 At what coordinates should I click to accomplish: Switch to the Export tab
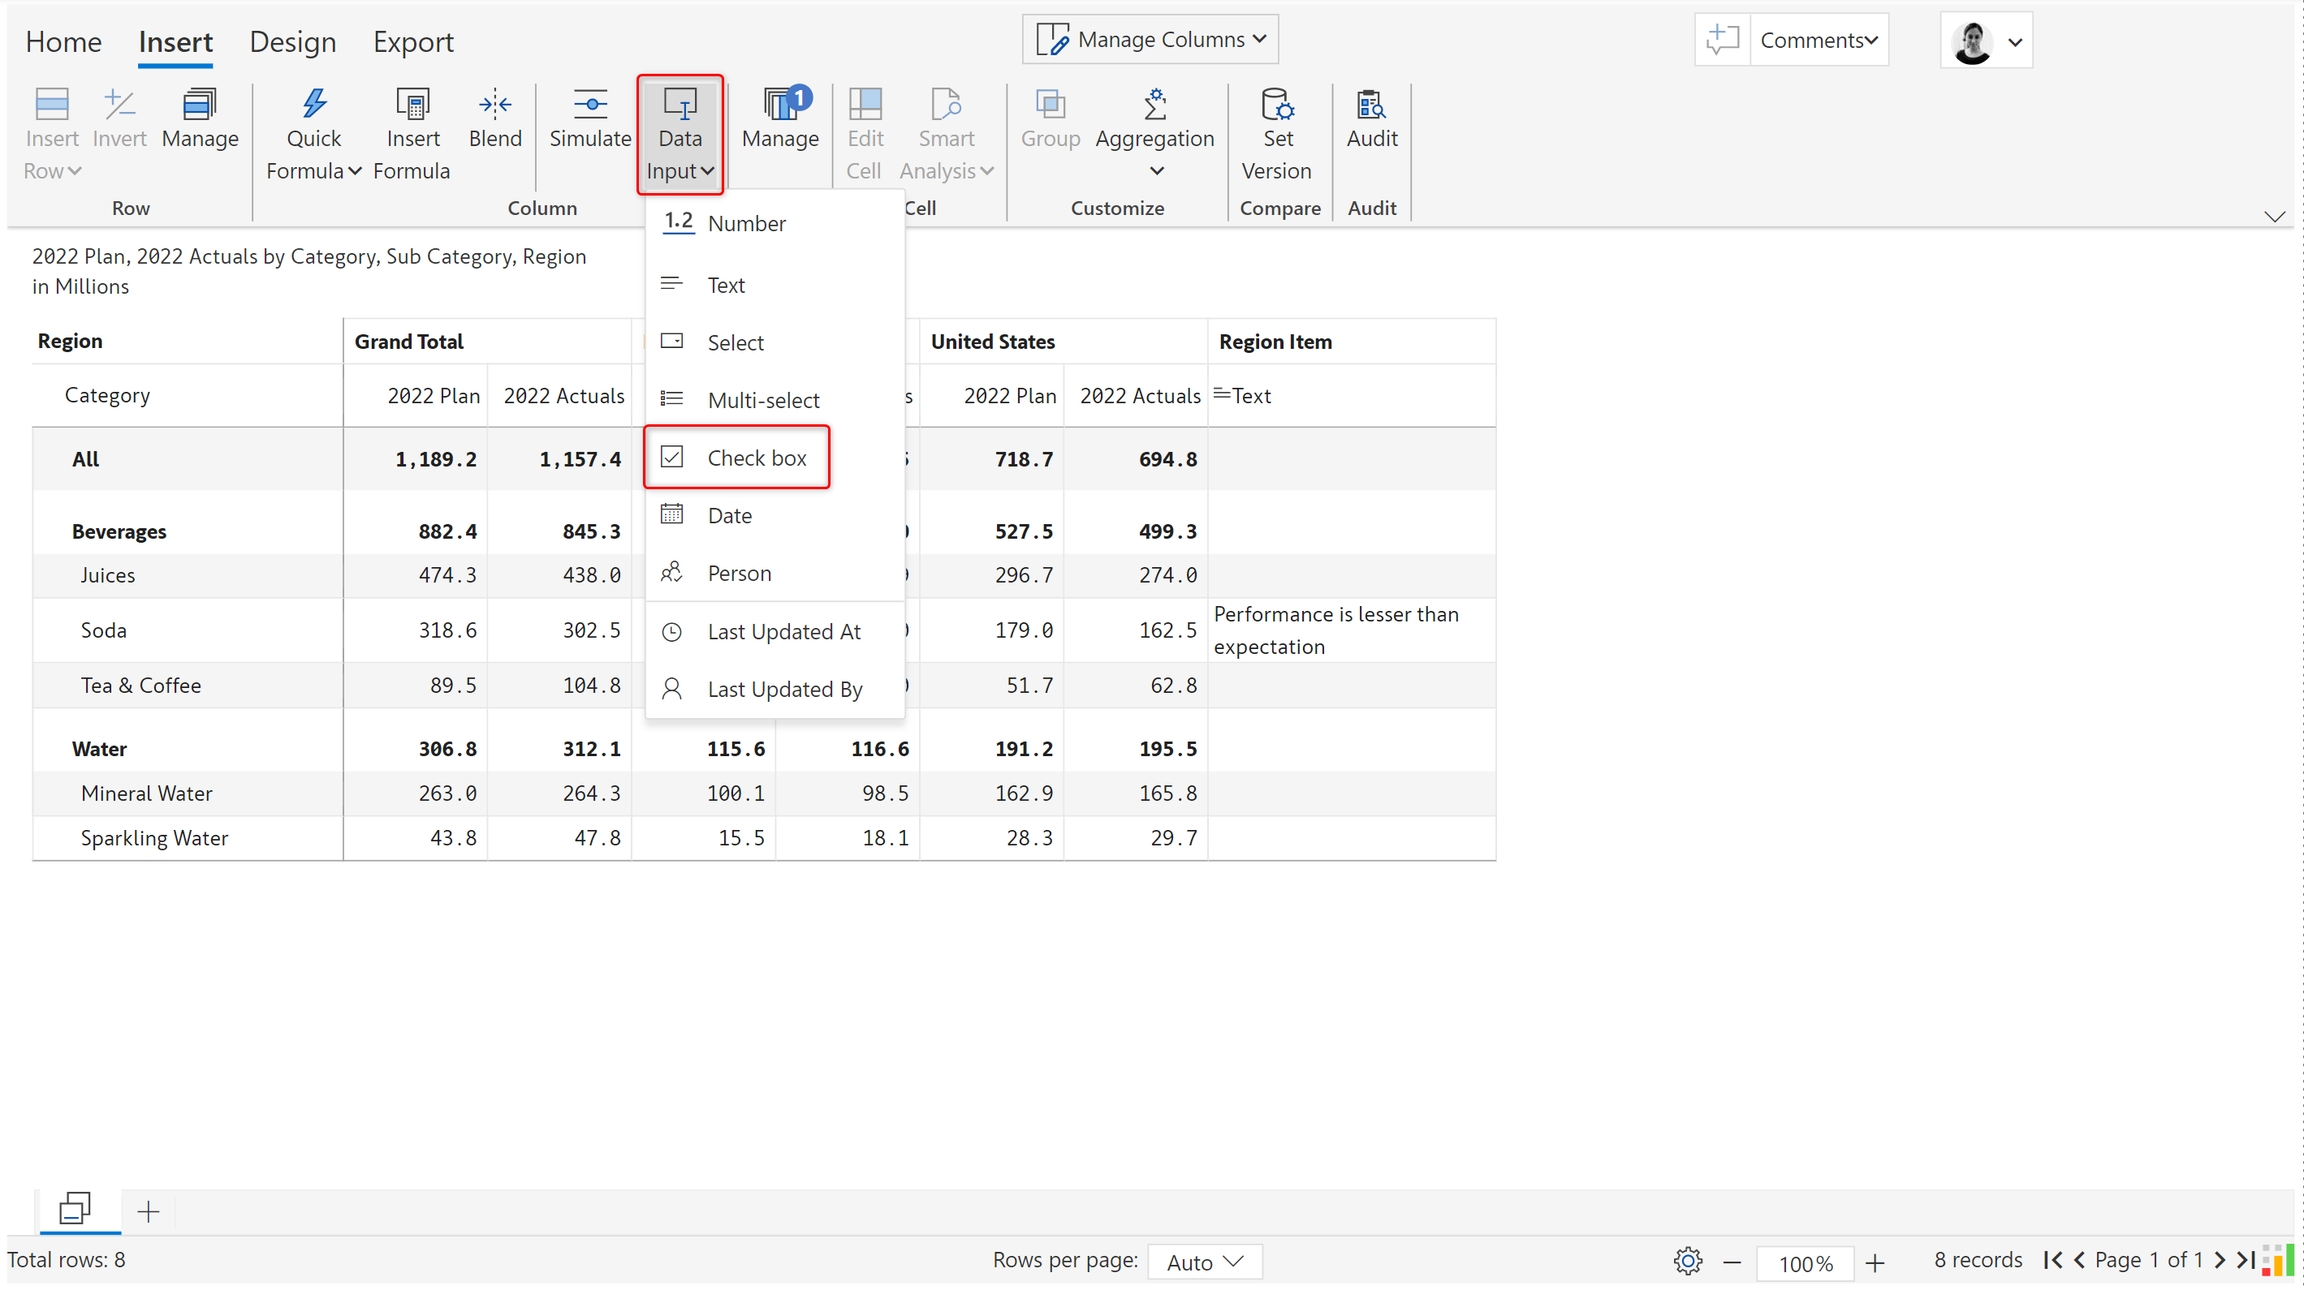click(x=413, y=42)
